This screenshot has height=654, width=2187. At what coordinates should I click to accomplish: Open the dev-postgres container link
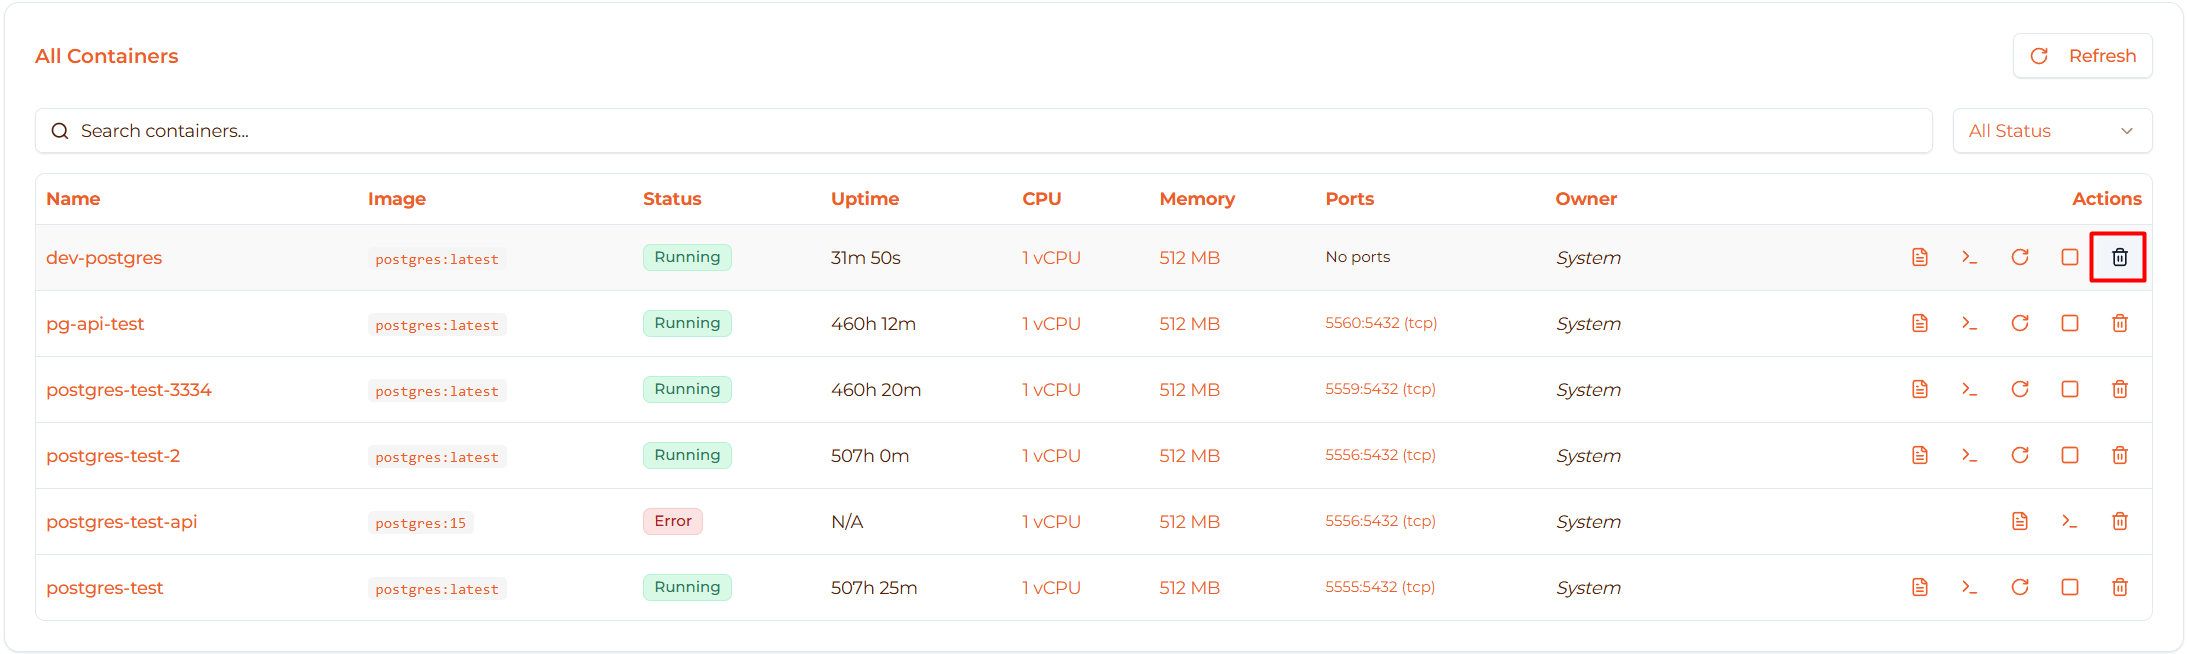[104, 258]
